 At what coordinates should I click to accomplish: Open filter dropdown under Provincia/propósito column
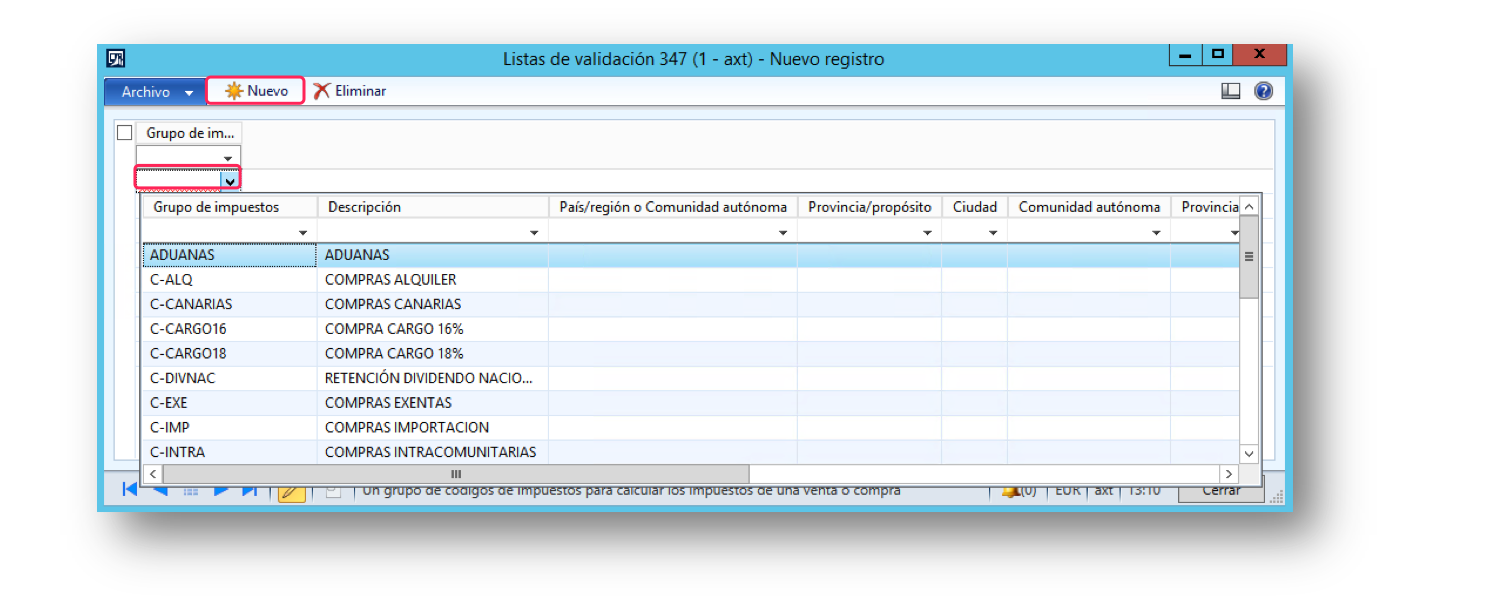click(927, 233)
